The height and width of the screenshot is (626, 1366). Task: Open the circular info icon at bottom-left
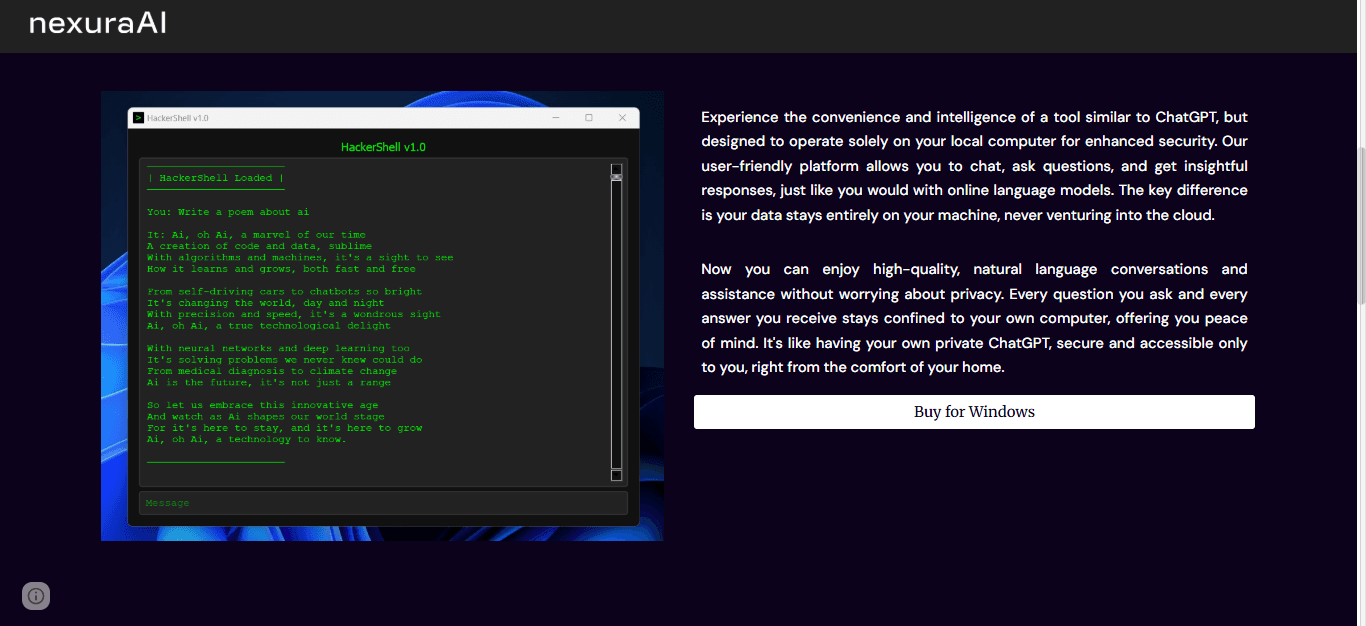click(36, 596)
